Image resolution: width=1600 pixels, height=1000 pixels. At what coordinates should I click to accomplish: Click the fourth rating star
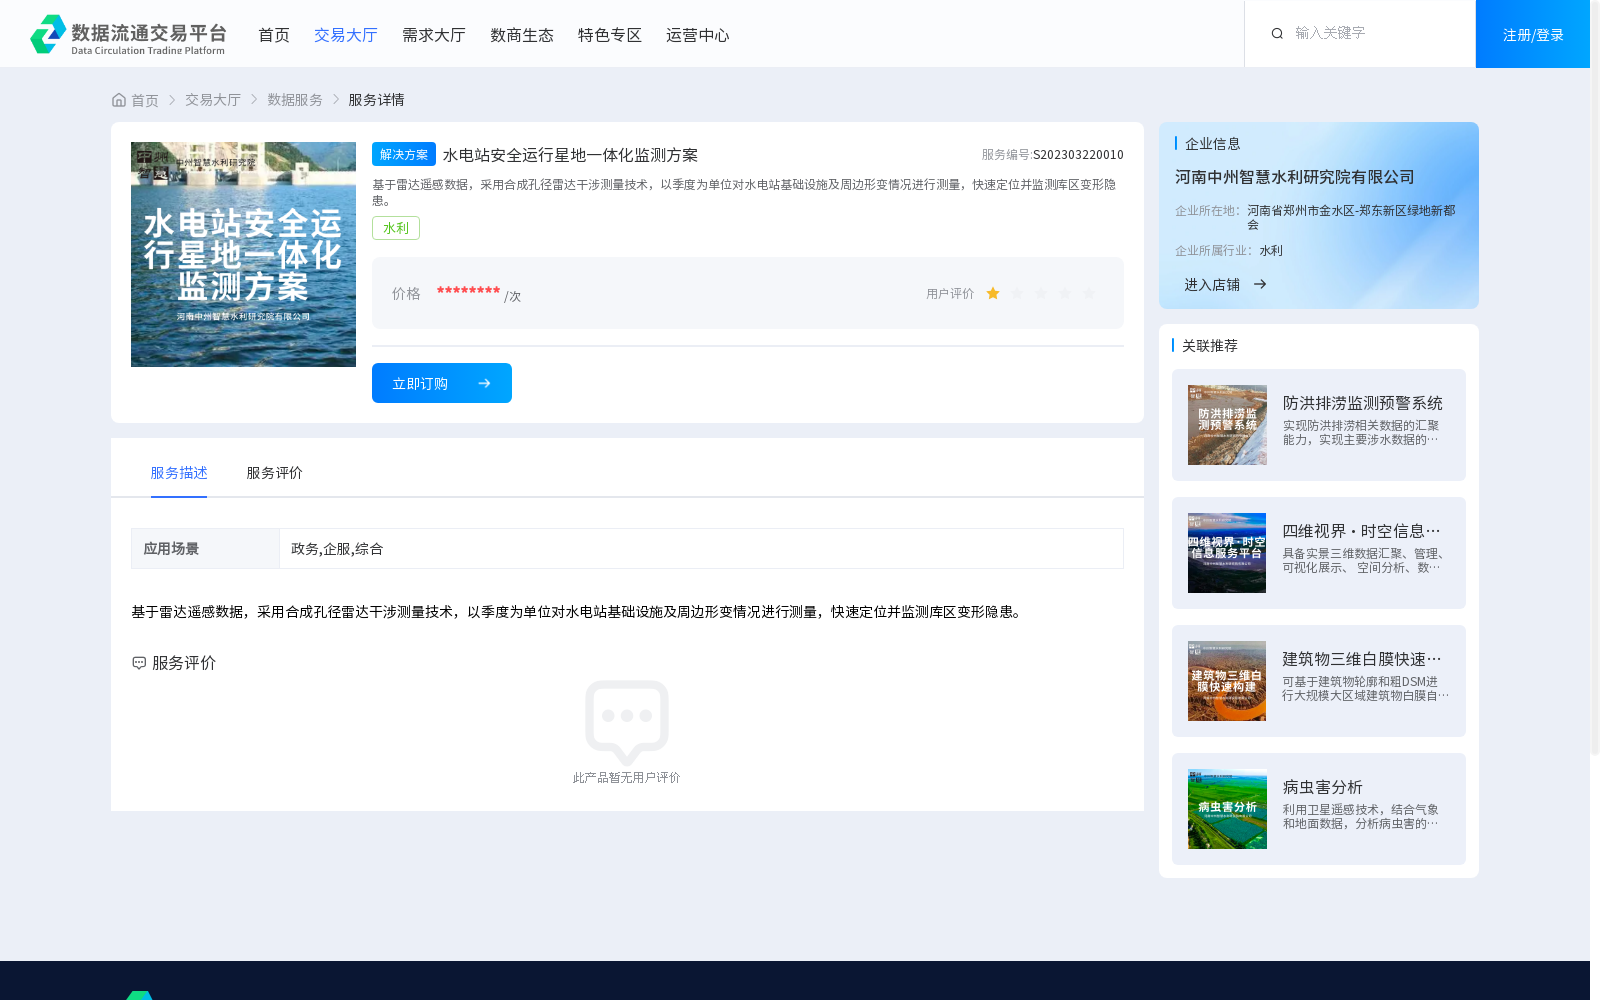1065,293
